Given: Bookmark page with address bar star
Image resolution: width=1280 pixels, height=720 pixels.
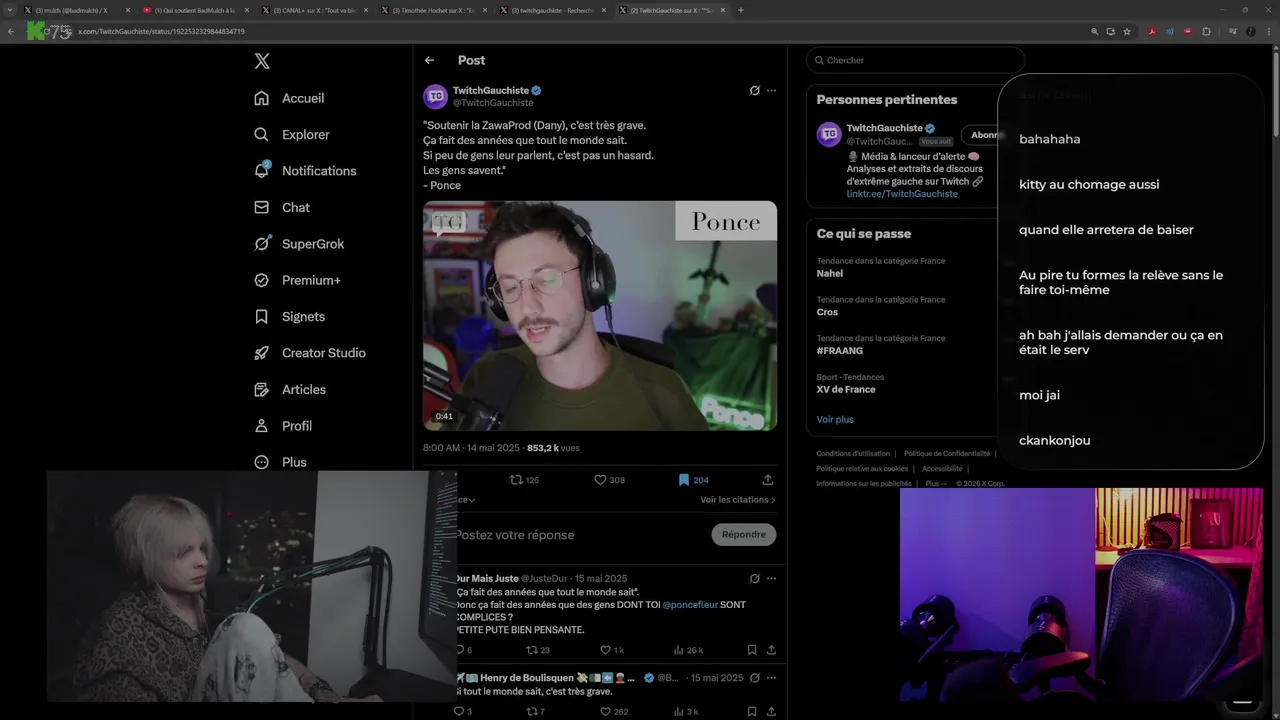Looking at the screenshot, I should (x=1127, y=31).
